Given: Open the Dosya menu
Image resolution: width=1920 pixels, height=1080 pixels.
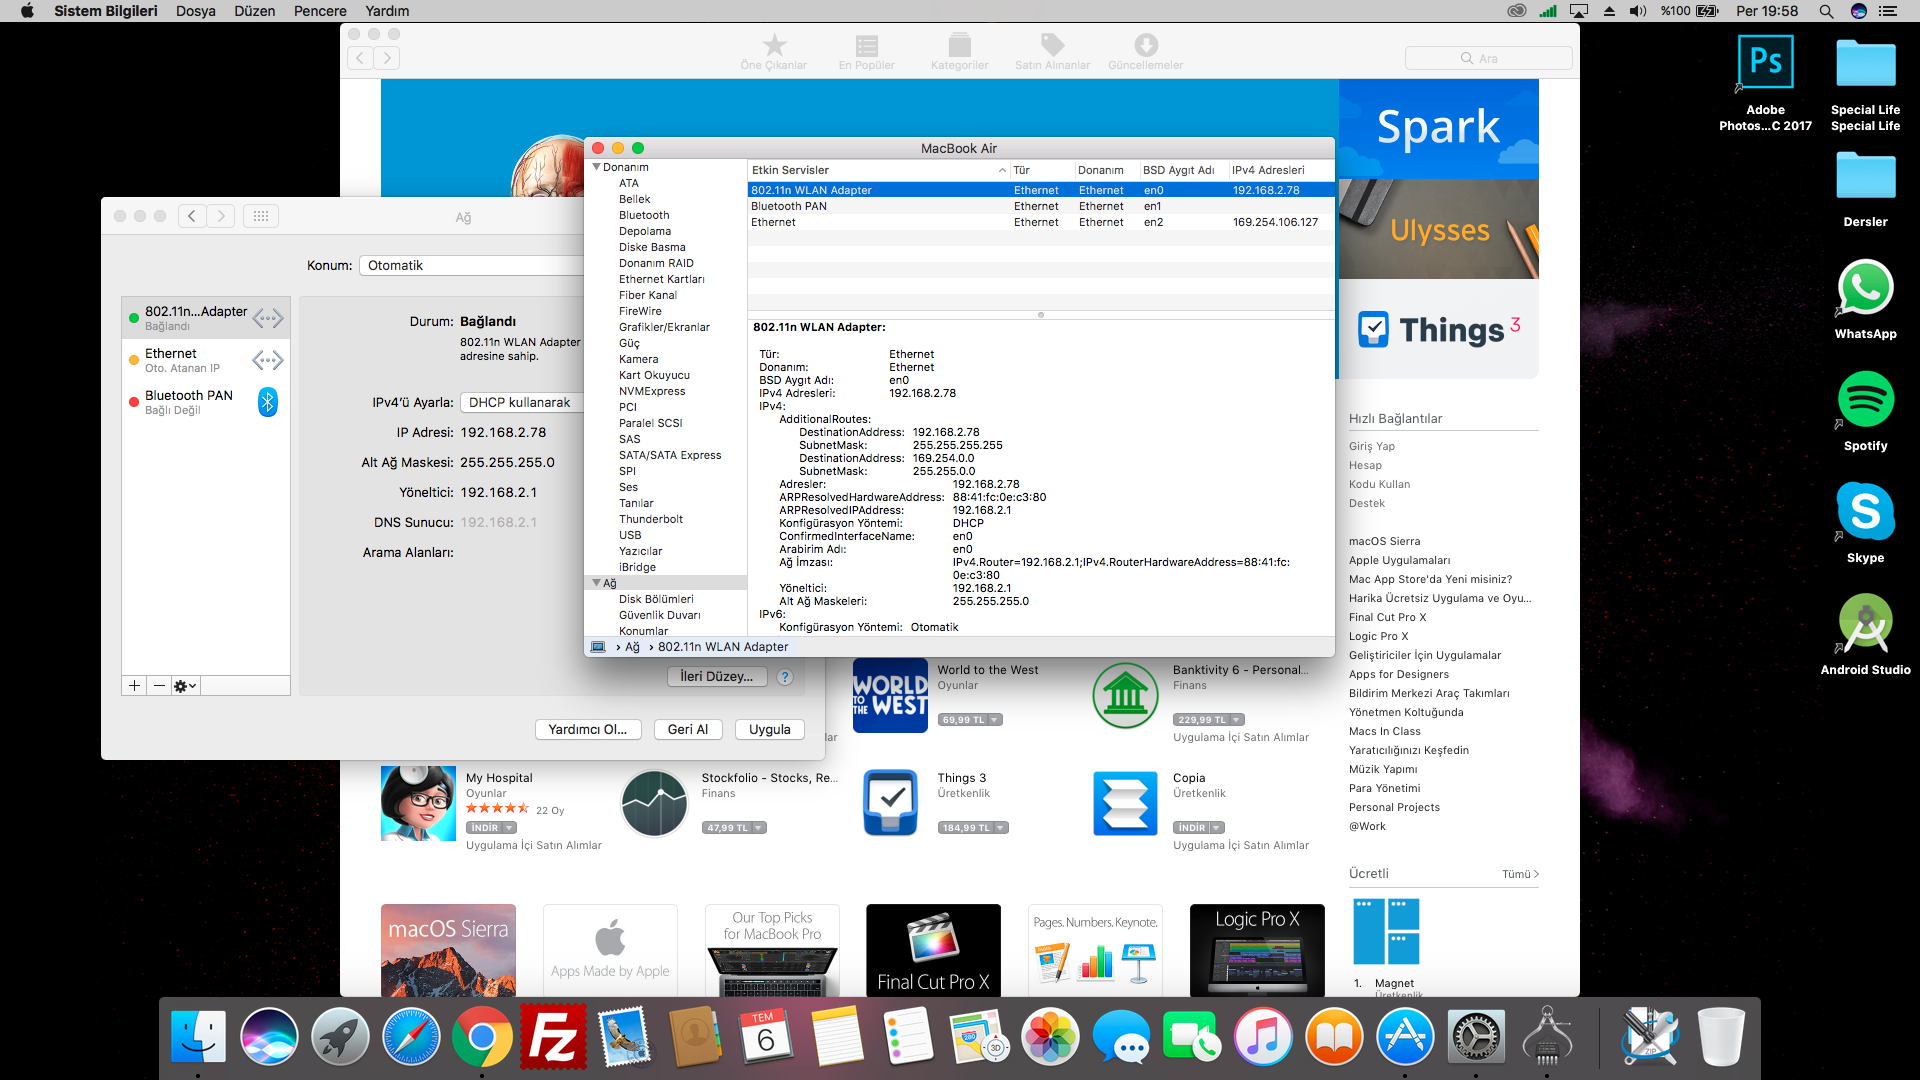Looking at the screenshot, I should (x=195, y=11).
